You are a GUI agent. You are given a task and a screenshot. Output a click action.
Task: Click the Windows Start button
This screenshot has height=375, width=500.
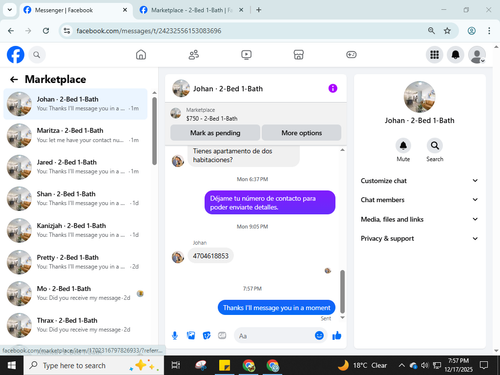click(x=12, y=365)
